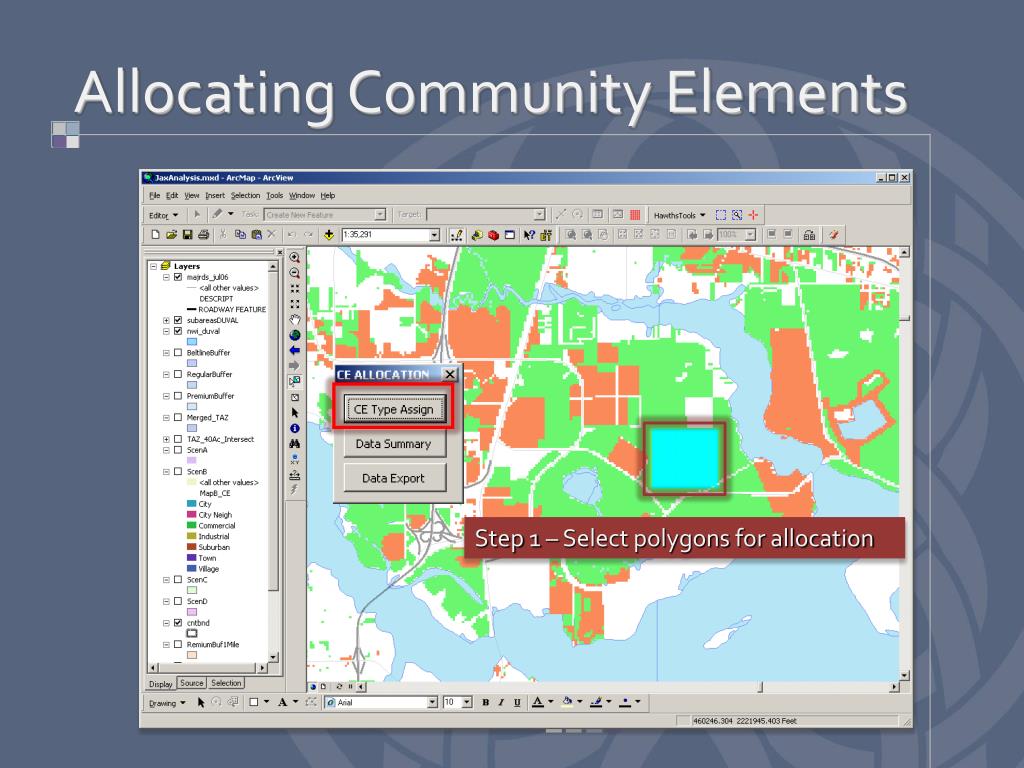Viewport: 1024px width, 768px height.
Task: Turn on the ScenB layer
Action: (178, 472)
